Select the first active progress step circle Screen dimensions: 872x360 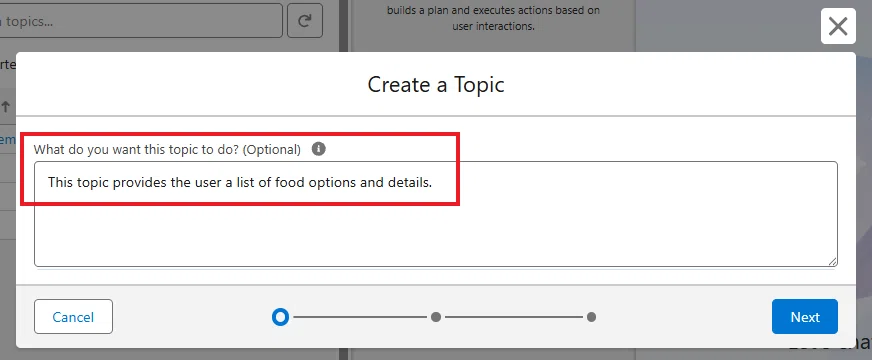click(x=280, y=317)
